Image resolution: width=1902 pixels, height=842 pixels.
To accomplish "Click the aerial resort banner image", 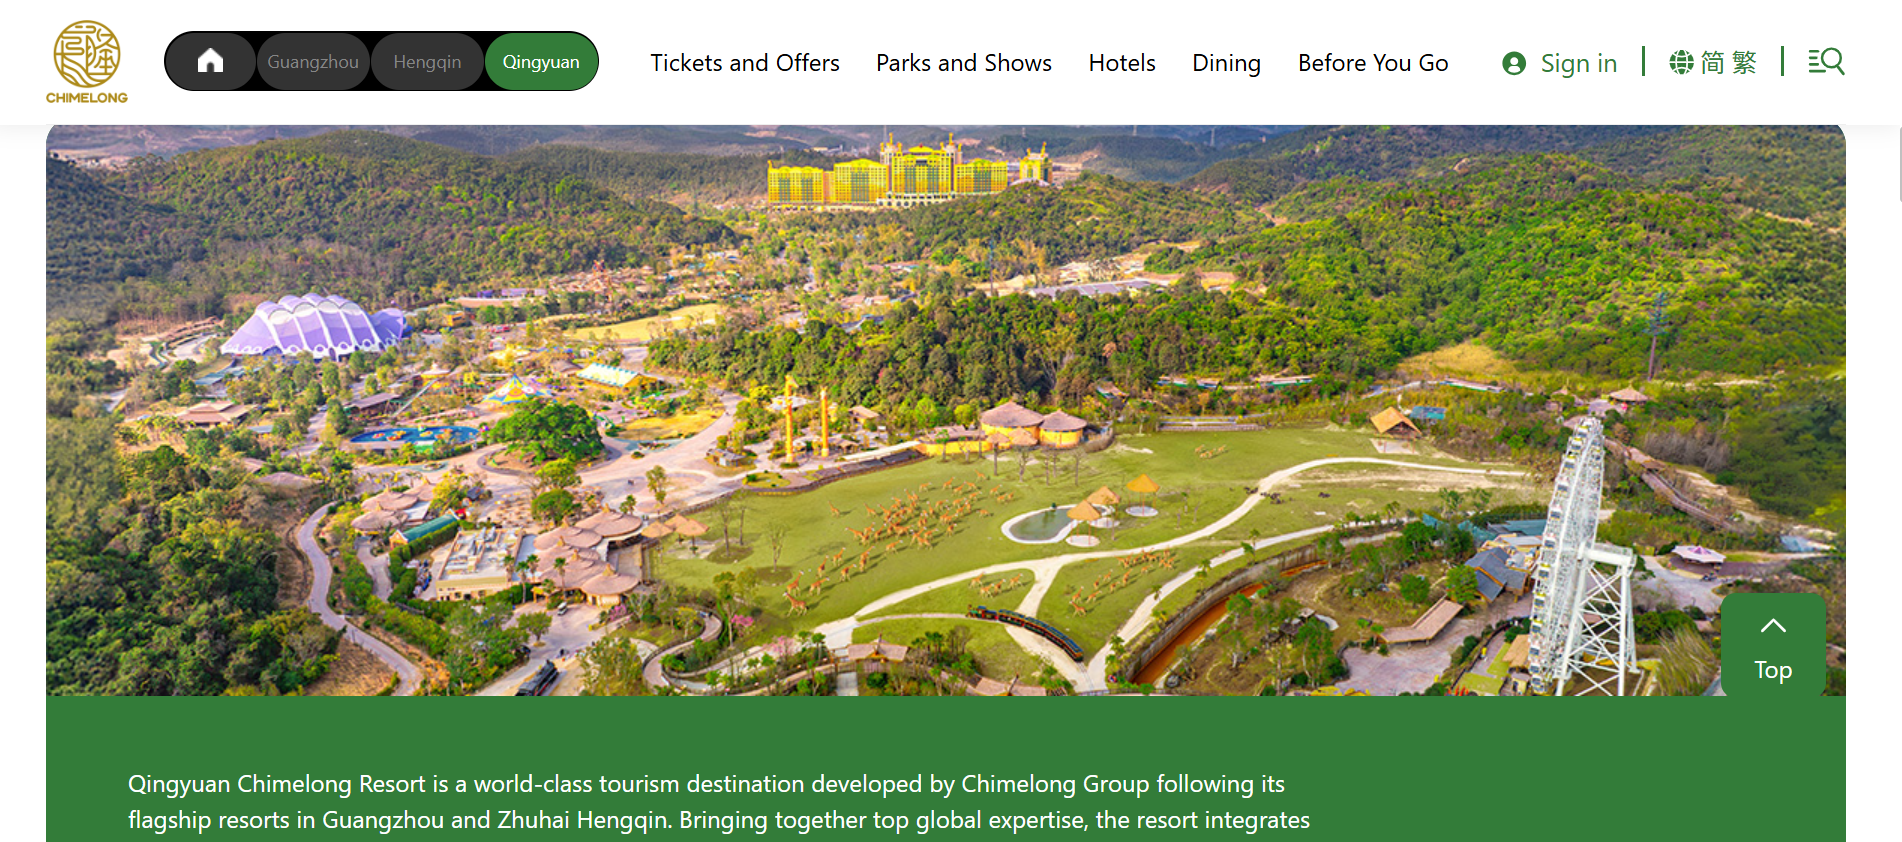I will pos(946,410).
